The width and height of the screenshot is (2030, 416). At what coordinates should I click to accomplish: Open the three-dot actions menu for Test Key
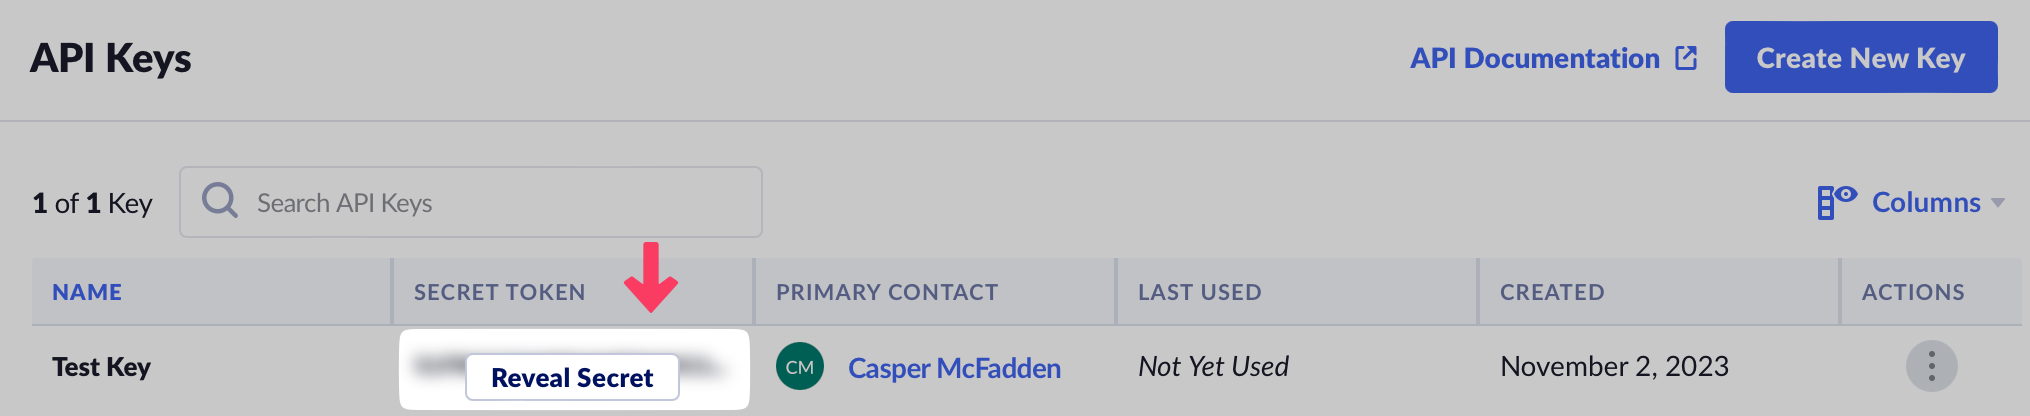tap(1931, 366)
